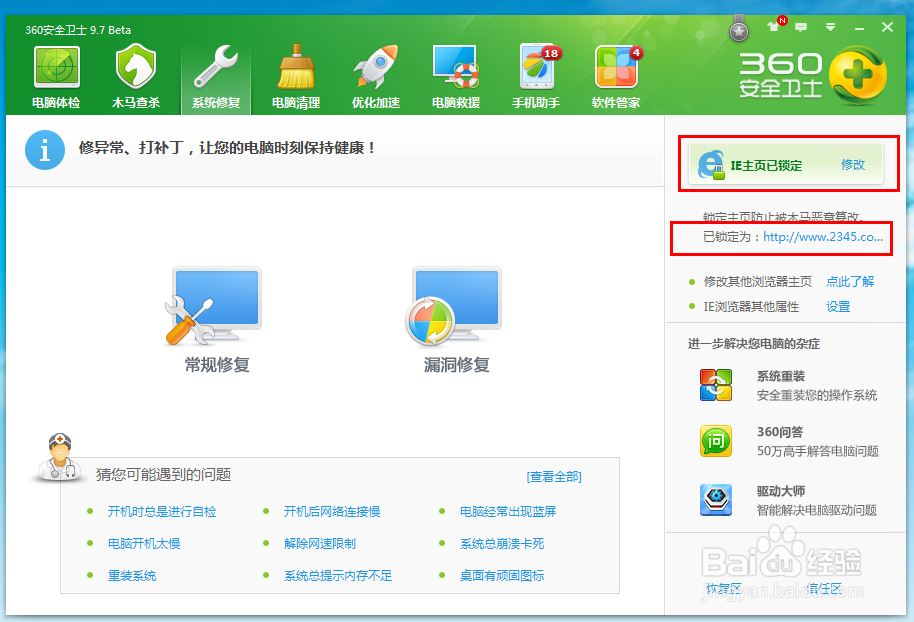This screenshot has height=622, width=914.
Task: Open 系统总崩溃卡死 problem link
Action: tap(502, 544)
